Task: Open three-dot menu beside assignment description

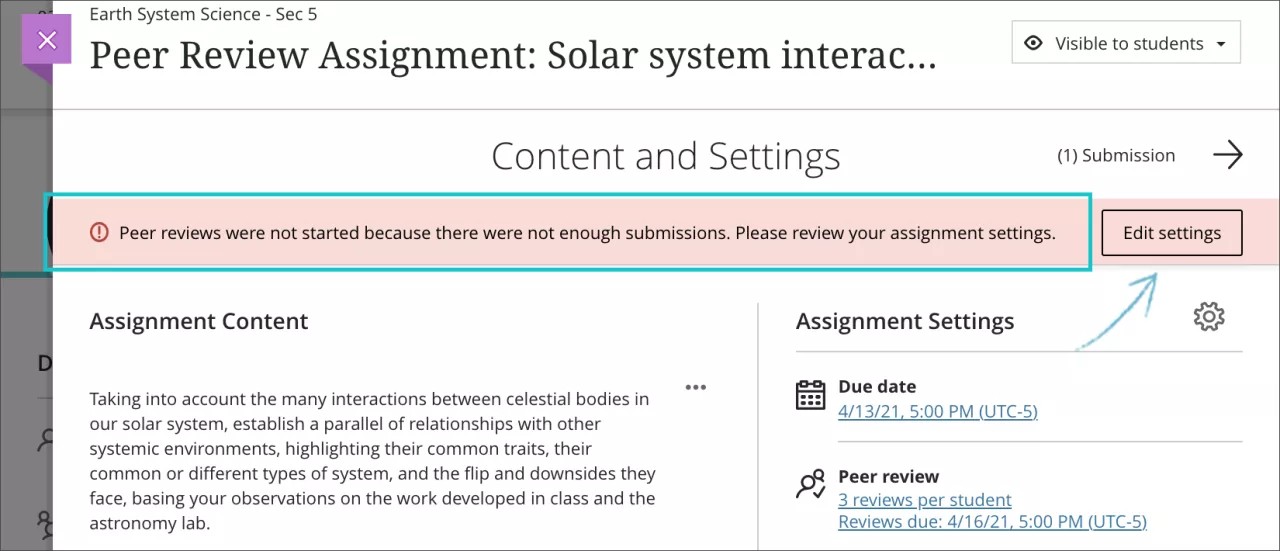Action: click(696, 388)
